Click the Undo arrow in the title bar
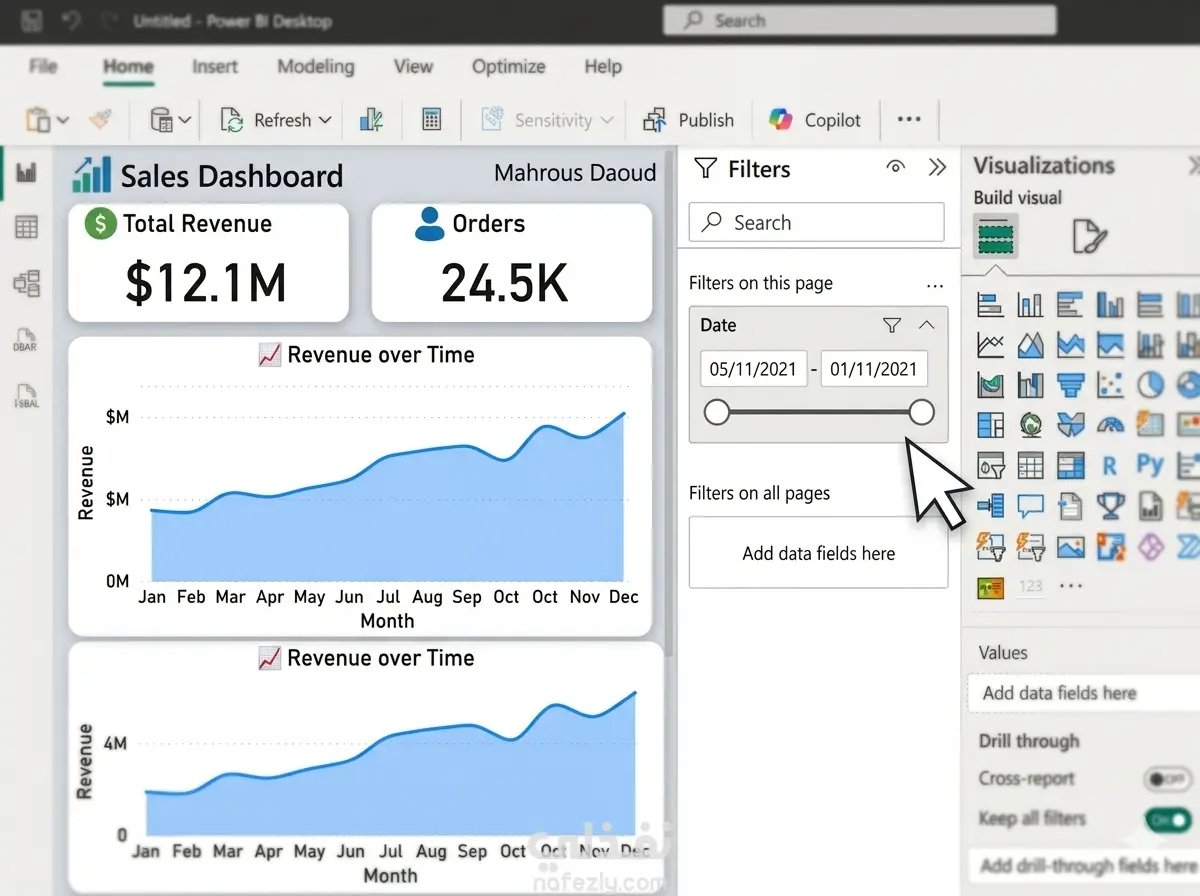Image resolution: width=1200 pixels, height=896 pixels. click(69, 21)
